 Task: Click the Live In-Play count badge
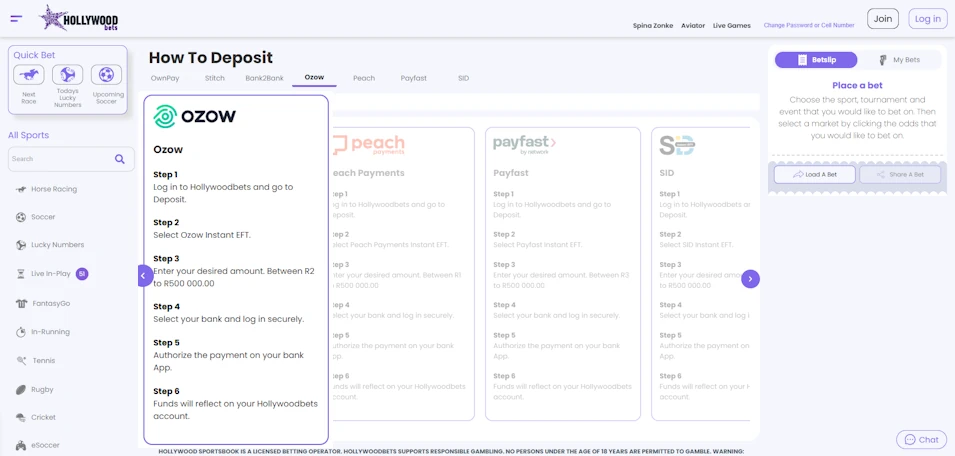[82, 274]
